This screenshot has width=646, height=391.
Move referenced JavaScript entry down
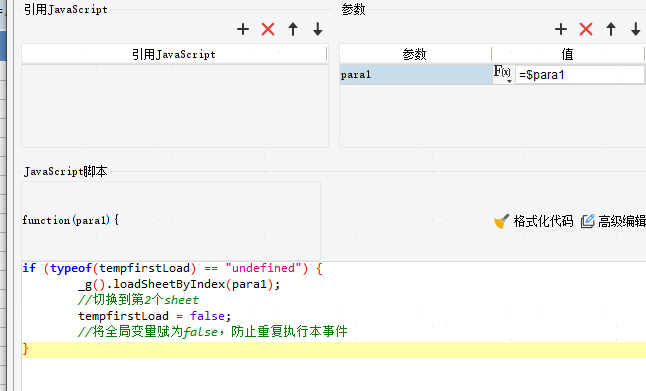pos(318,29)
